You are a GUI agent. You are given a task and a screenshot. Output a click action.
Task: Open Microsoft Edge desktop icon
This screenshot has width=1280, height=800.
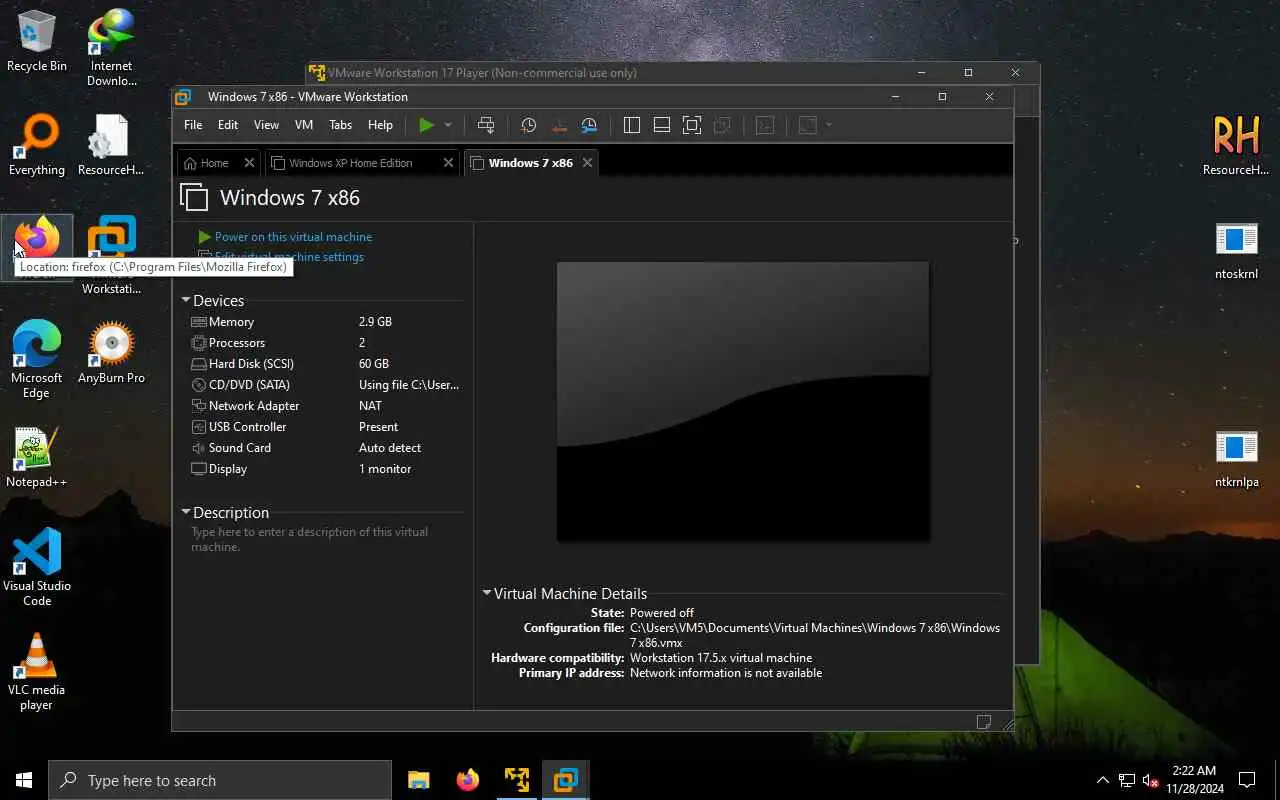click(x=37, y=360)
